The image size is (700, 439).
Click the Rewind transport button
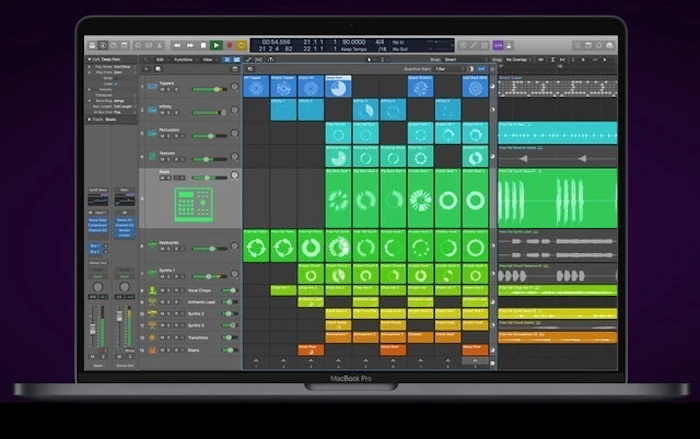tap(177, 46)
